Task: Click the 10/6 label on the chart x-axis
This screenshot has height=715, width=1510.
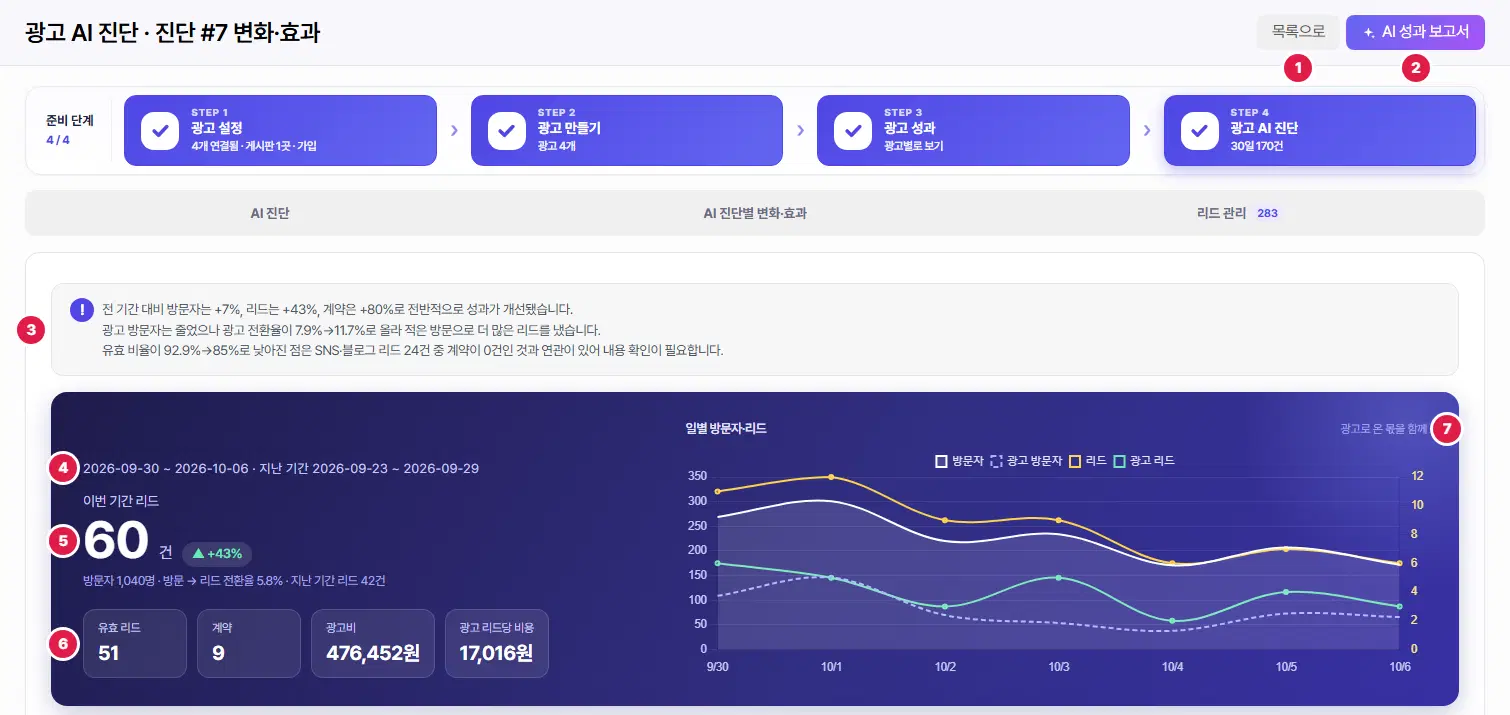Action: coord(1399,665)
